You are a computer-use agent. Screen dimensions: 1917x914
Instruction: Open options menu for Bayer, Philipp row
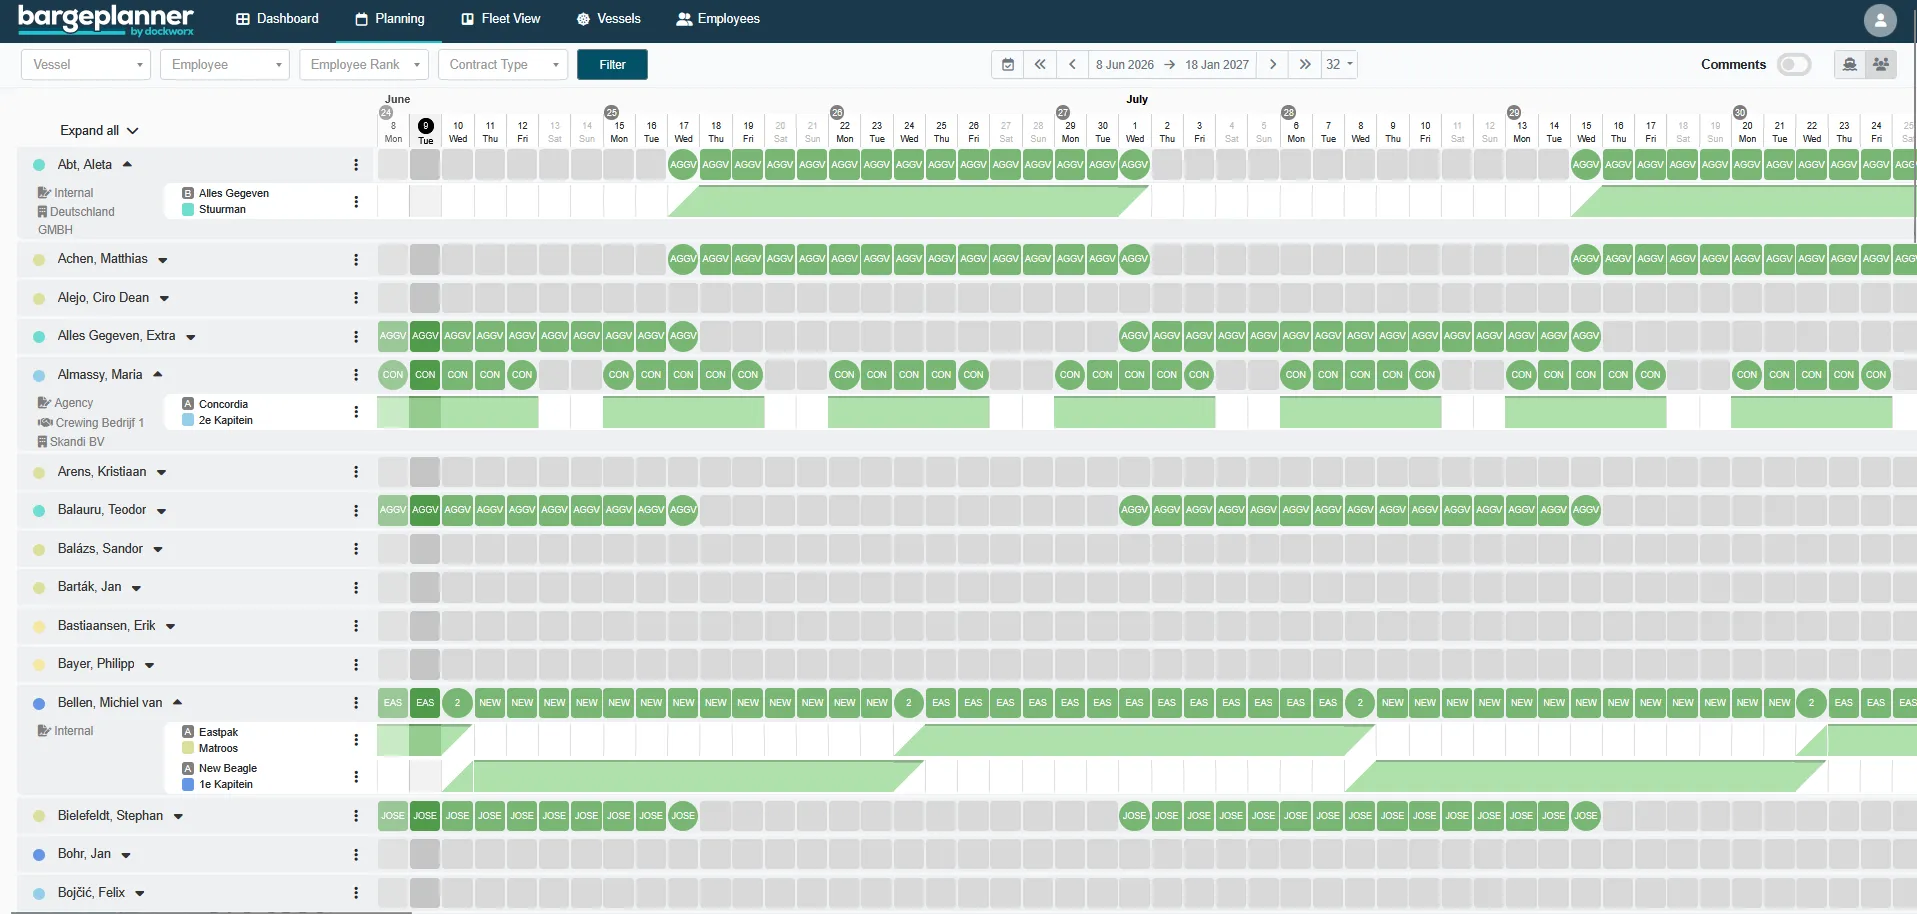[x=356, y=665]
